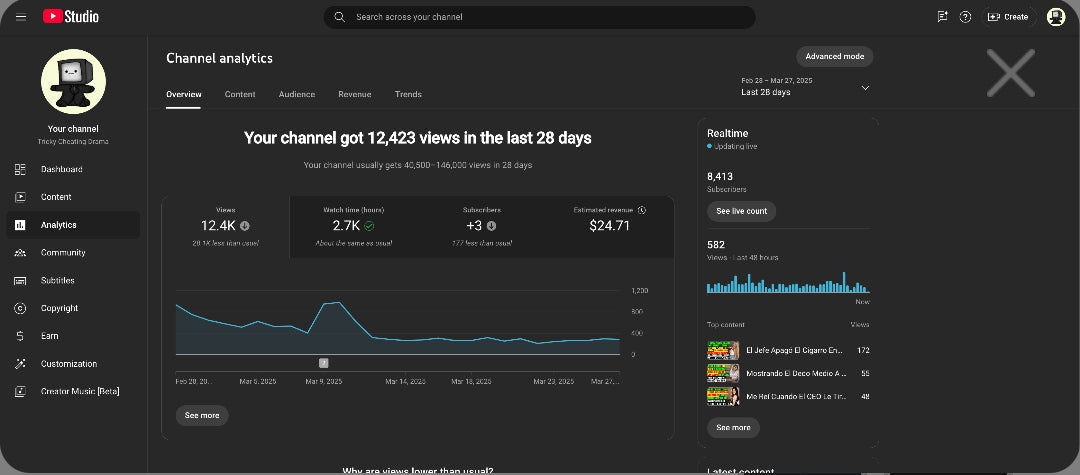The image size is (1080, 475).
Task: Open Dashboard from the sidebar
Action: (61, 169)
